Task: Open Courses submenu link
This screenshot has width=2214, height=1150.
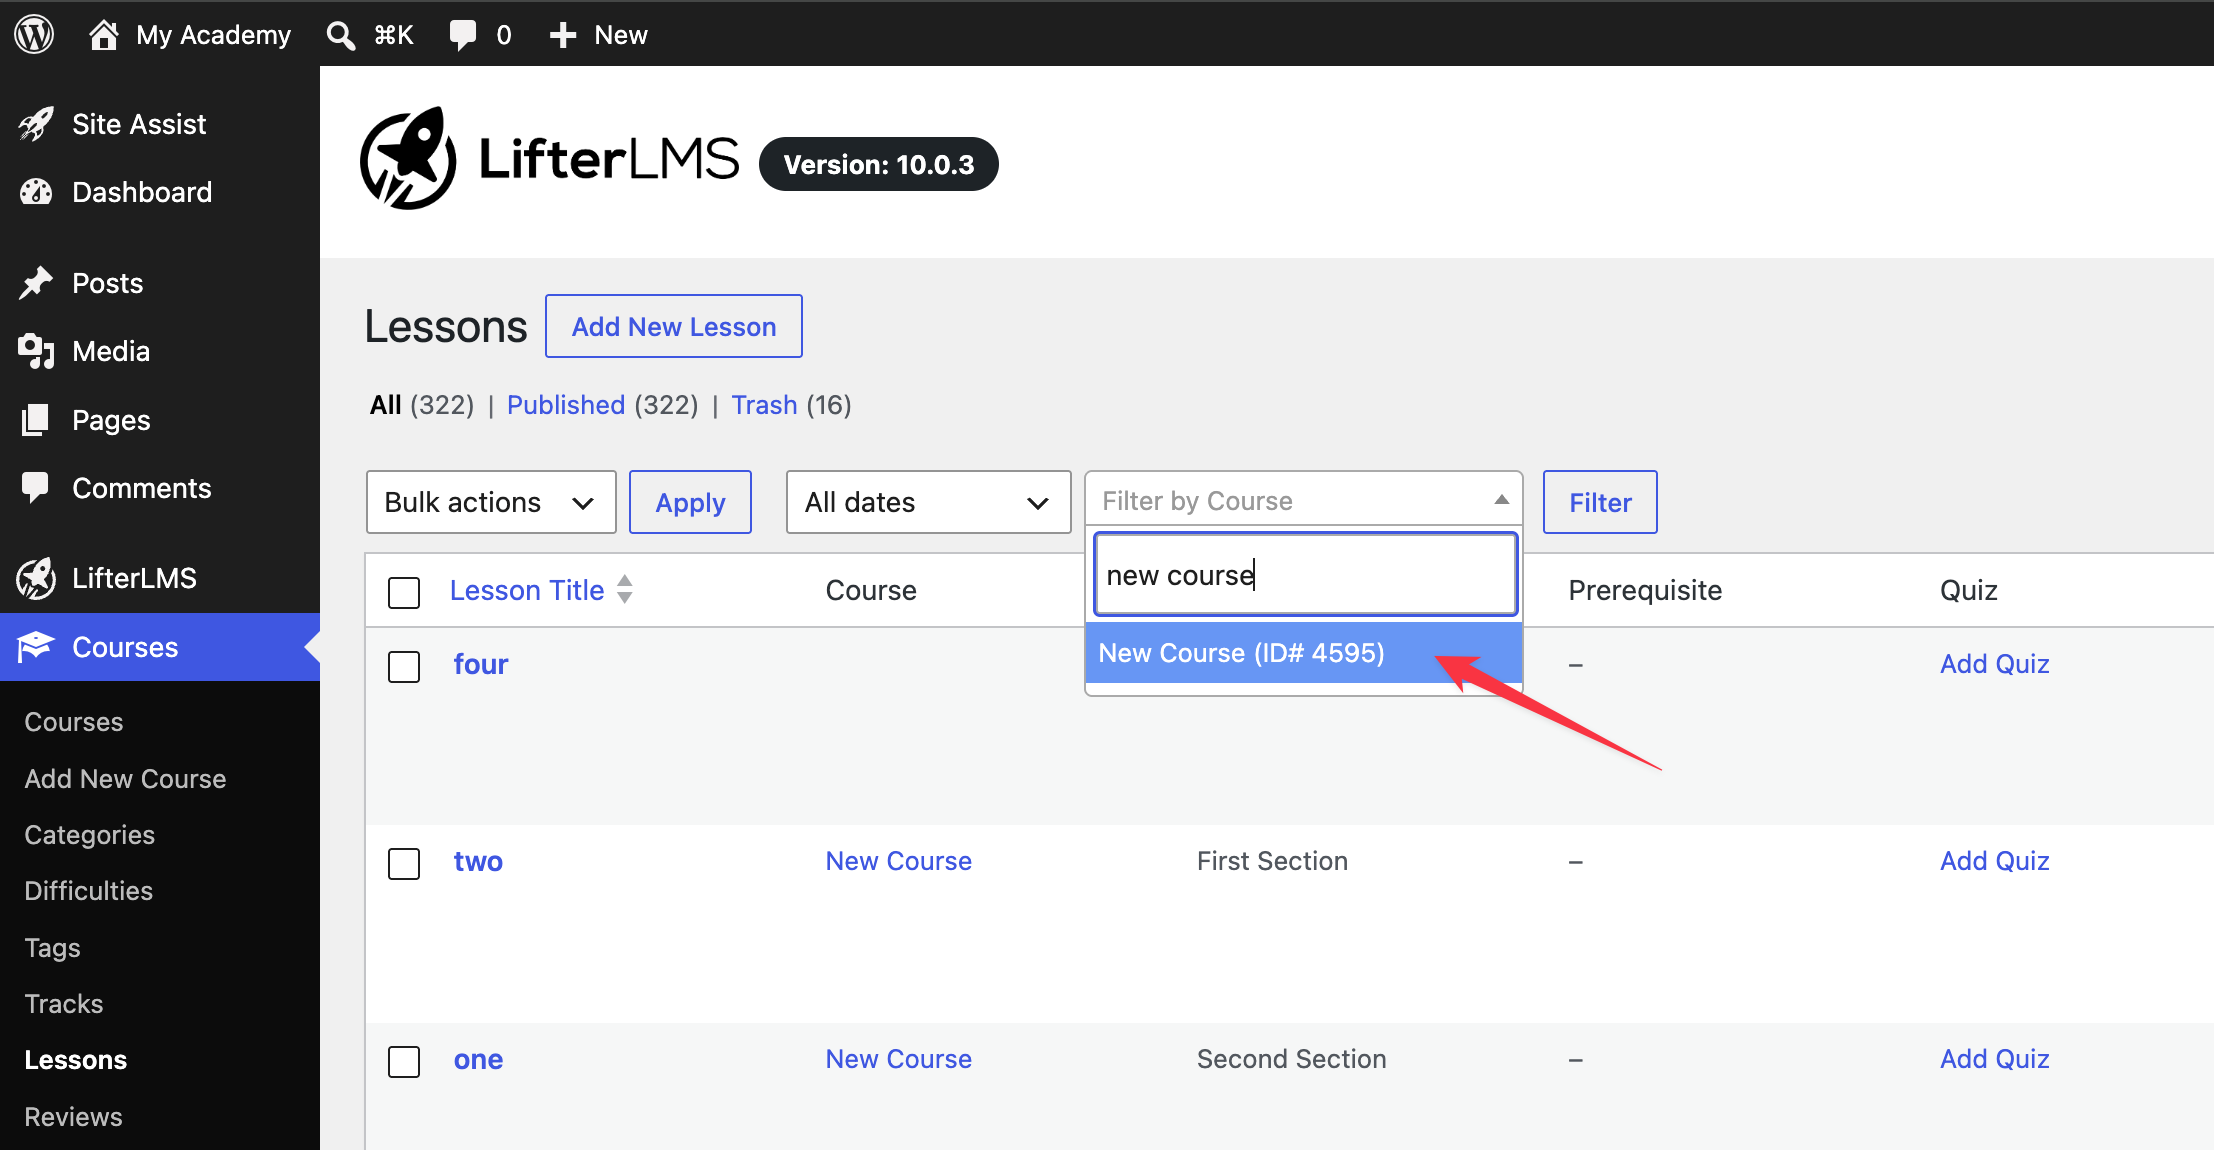Action: [74, 722]
